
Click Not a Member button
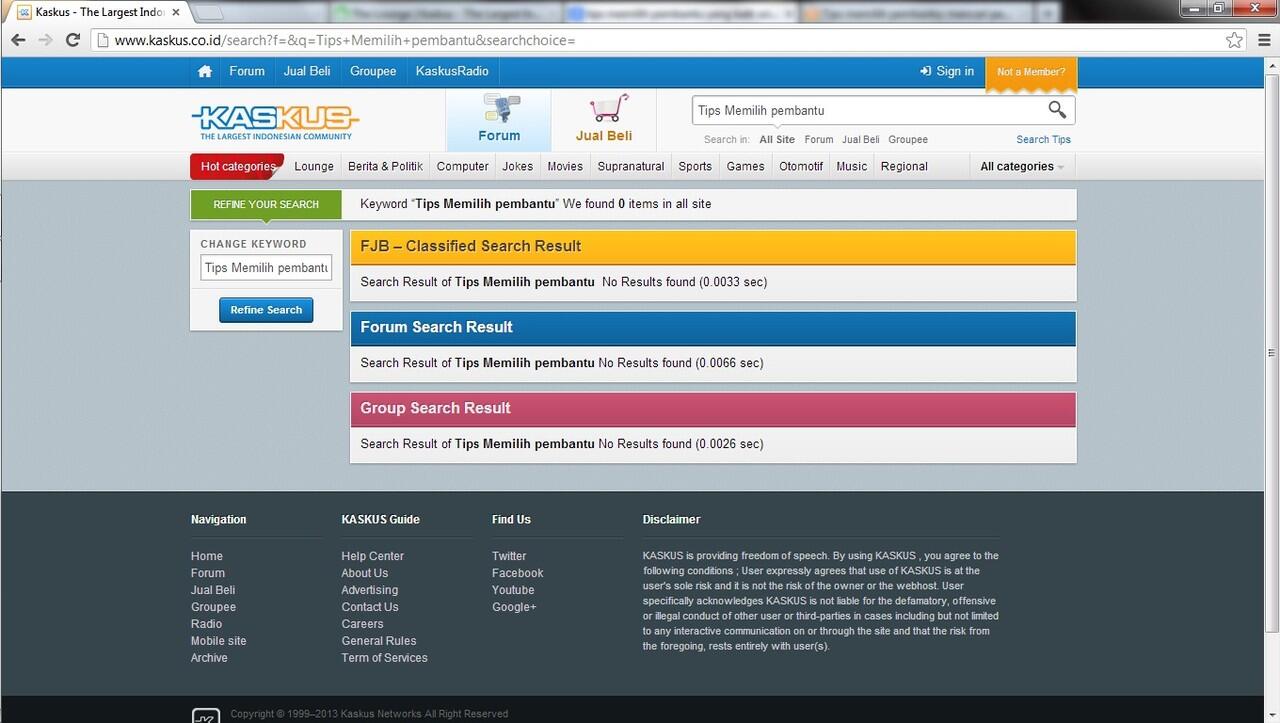pos(1031,72)
